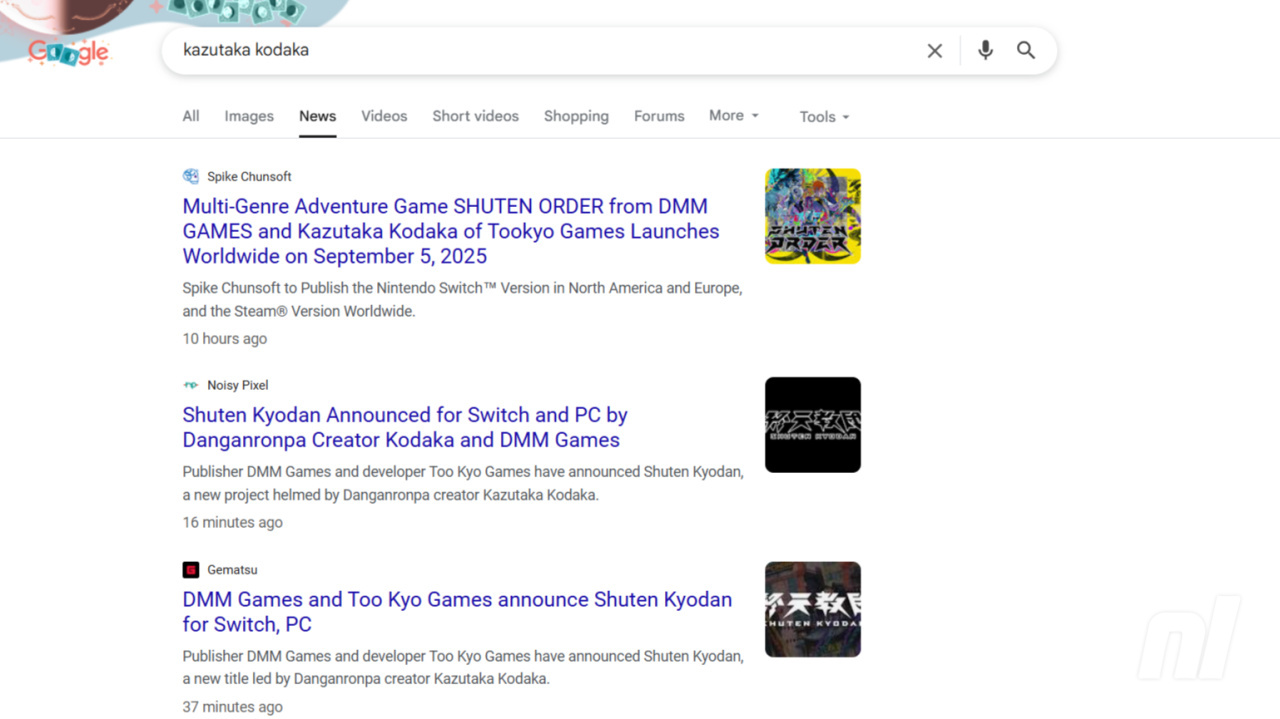
Task: Start voice search with microphone icon
Action: pyautogui.click(x=985, y=50)
